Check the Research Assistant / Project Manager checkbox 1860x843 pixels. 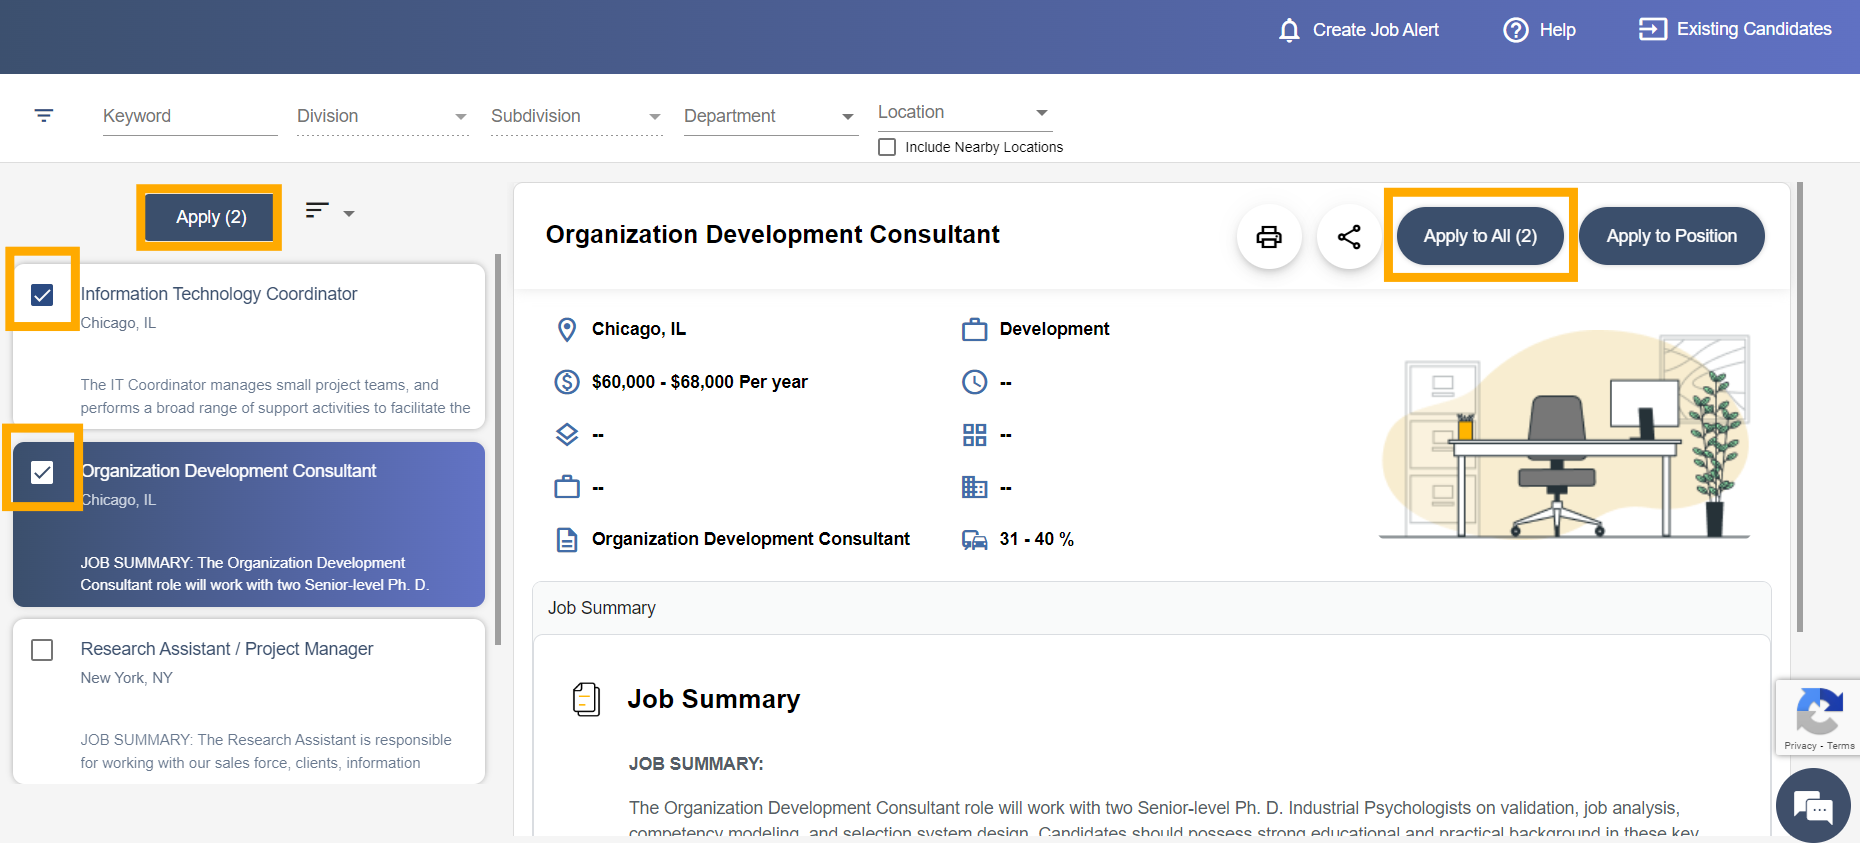[x=42, y=650]
